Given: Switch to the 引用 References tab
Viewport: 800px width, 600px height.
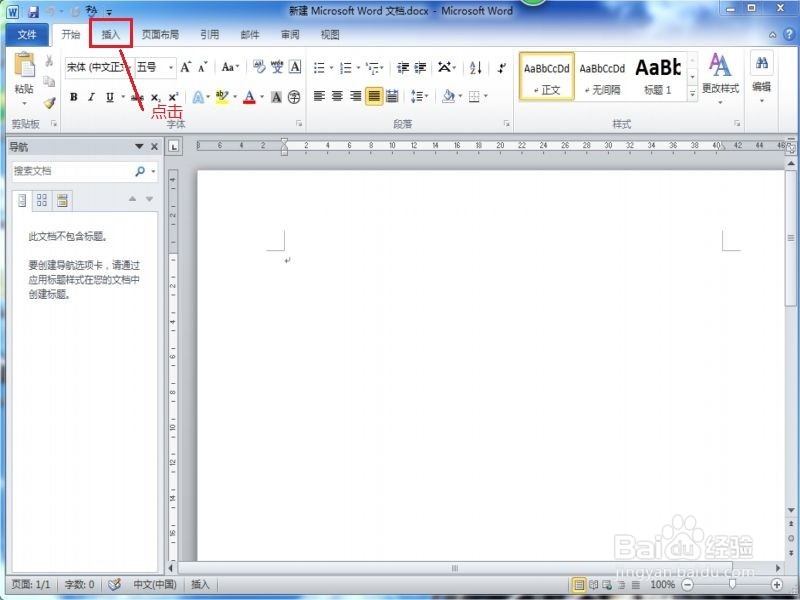Looking at the screenshot, I should (210, 35).
